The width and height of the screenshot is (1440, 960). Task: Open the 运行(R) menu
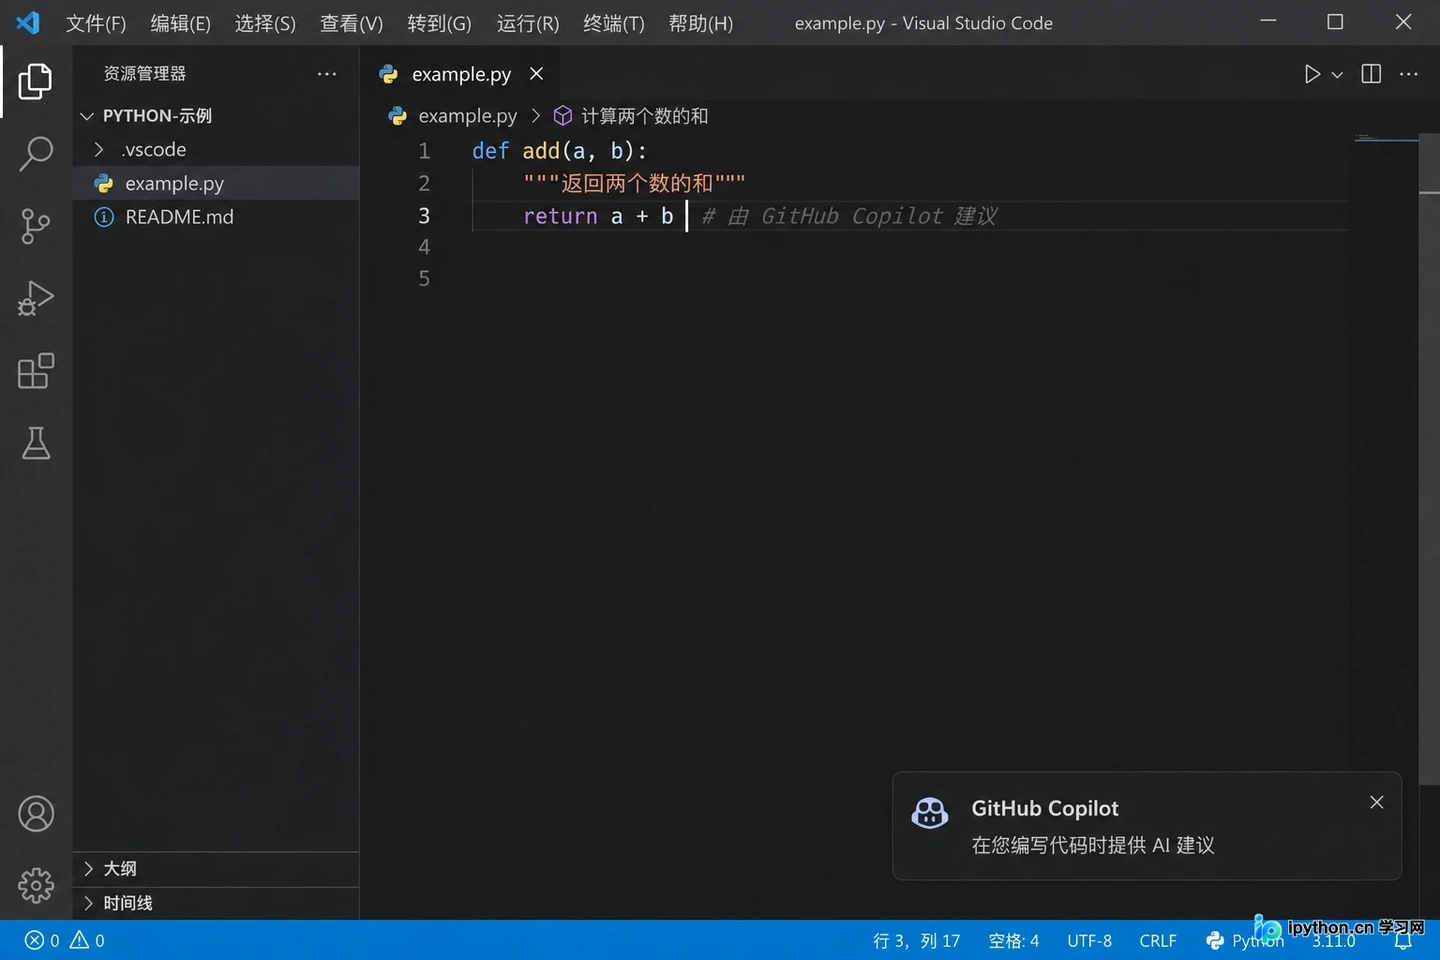click(528, 23)
